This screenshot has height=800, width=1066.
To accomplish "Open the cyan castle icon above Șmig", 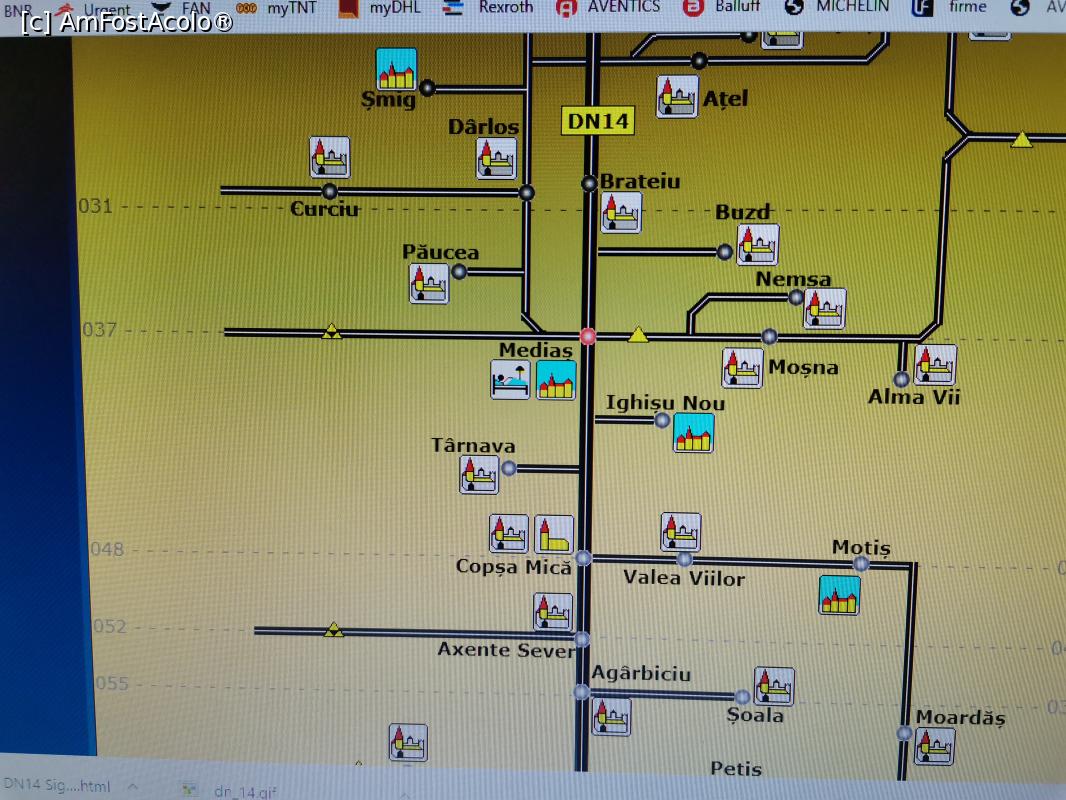I will (x=396, y=69).
